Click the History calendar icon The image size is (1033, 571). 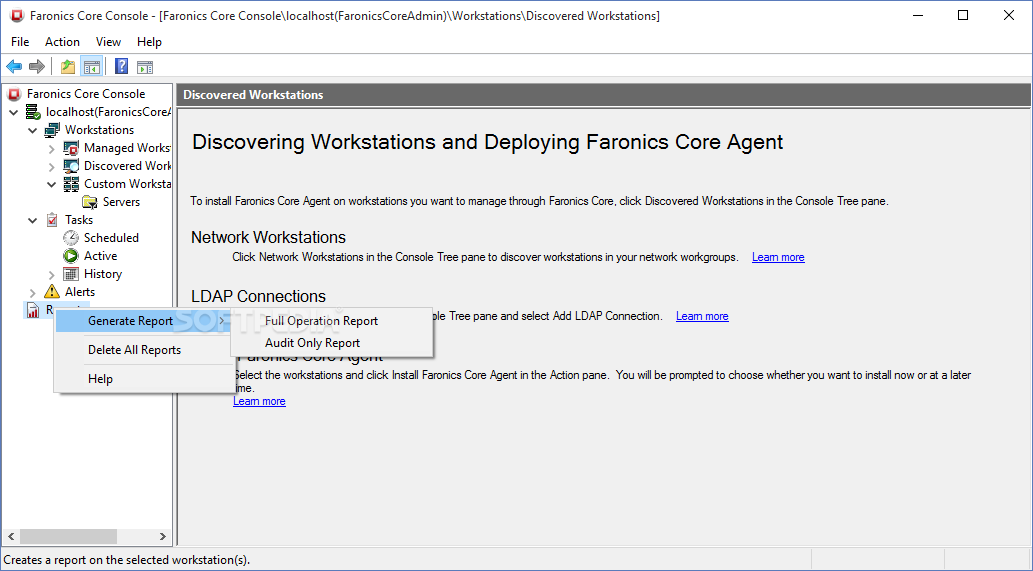tap(71, 273)
